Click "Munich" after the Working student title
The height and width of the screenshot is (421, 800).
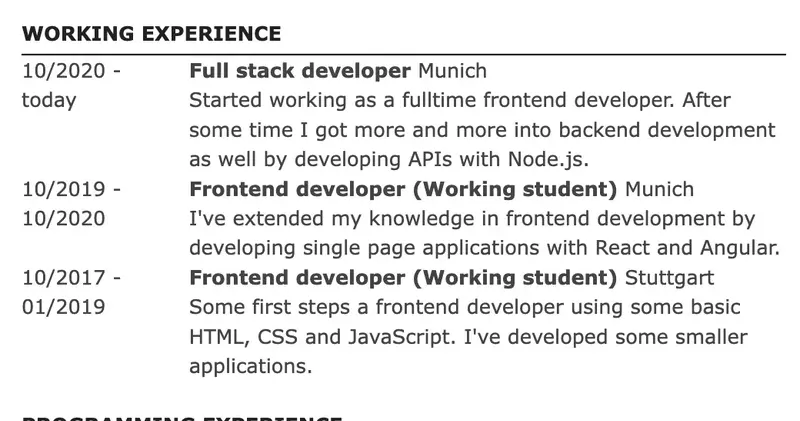pos(659,189)
